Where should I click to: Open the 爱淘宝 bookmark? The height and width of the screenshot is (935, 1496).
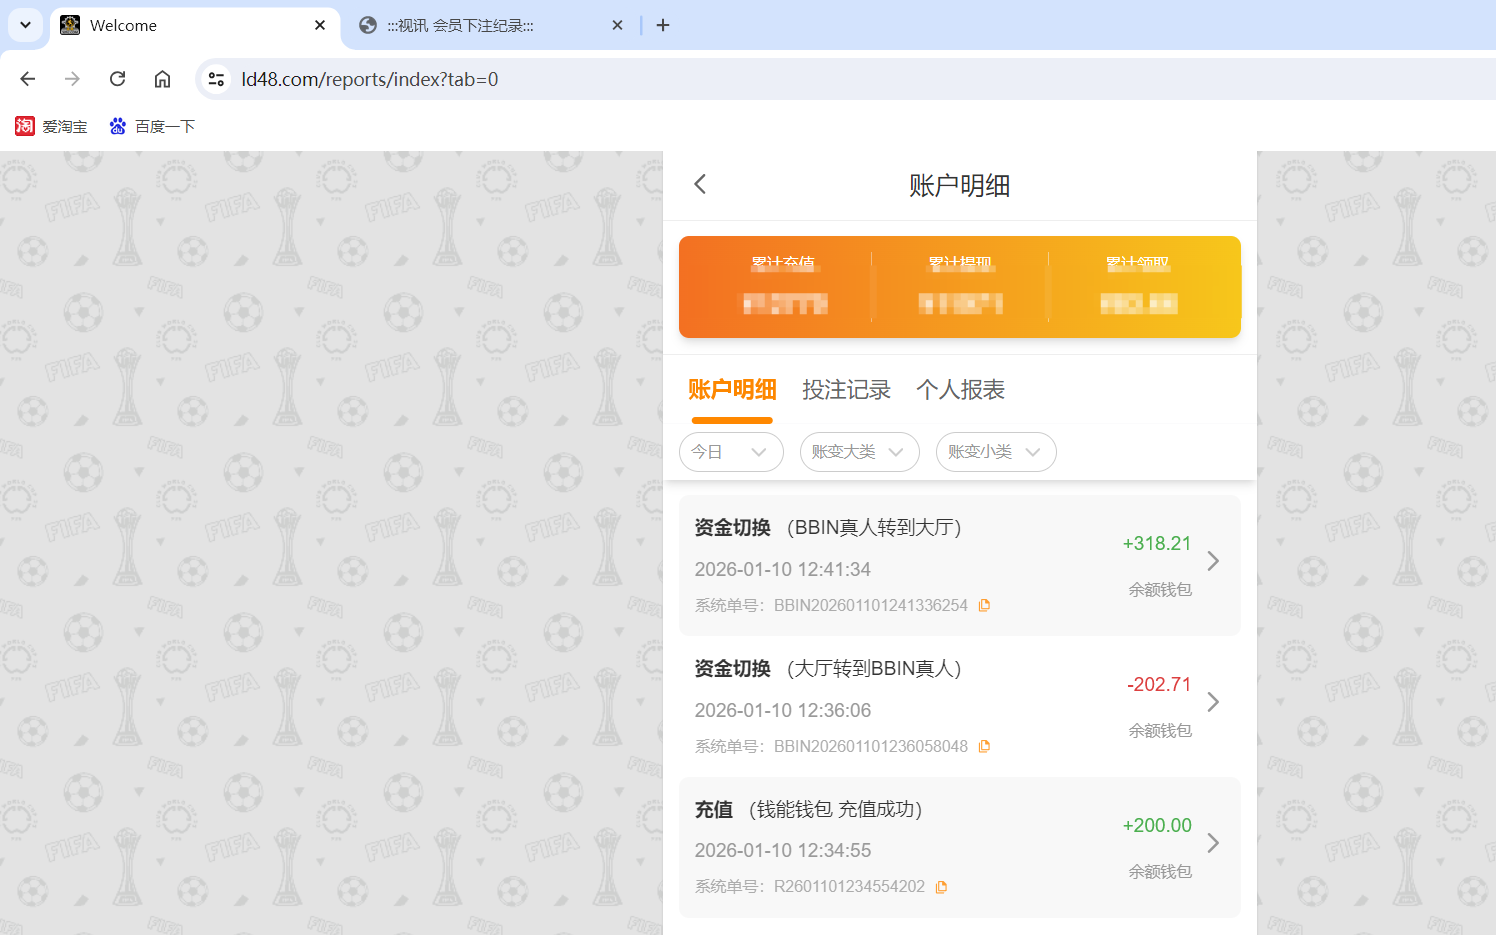tap(51, 126)
